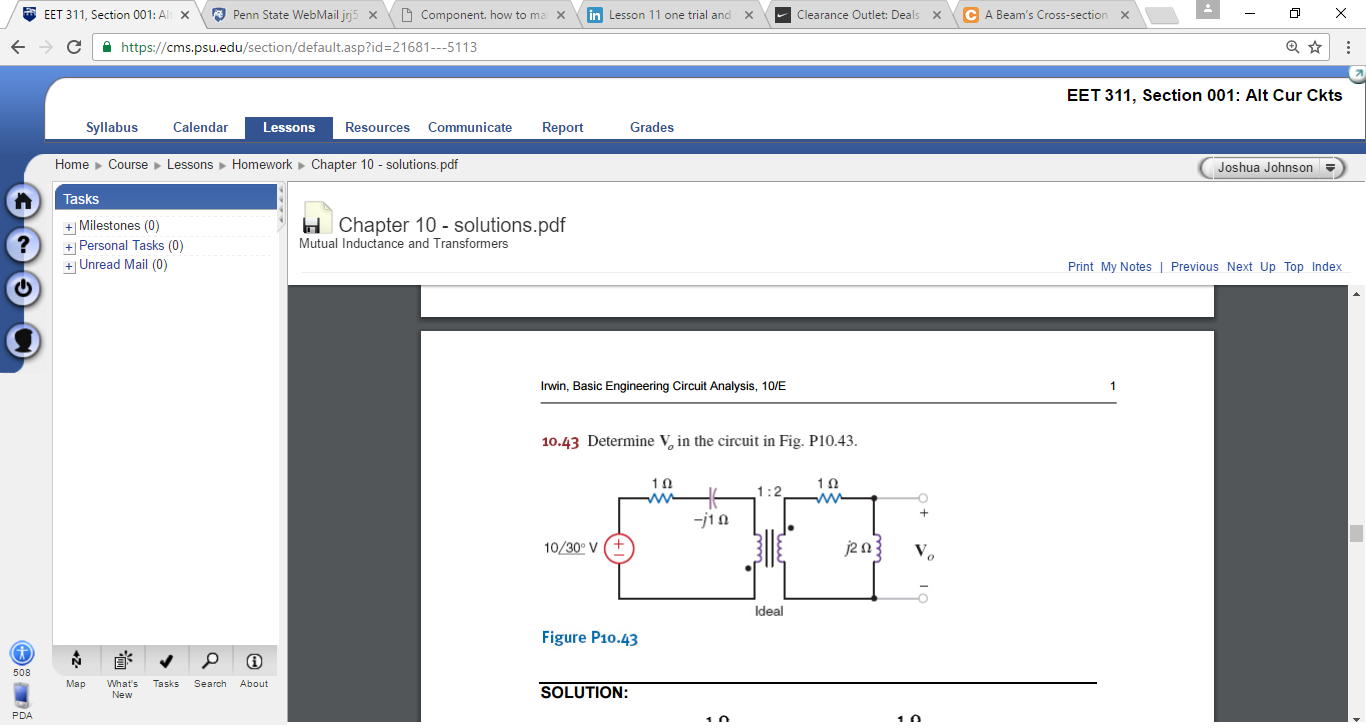Click the Help question mark icon
Screen dimensions: 1366x728
point(22,244)
